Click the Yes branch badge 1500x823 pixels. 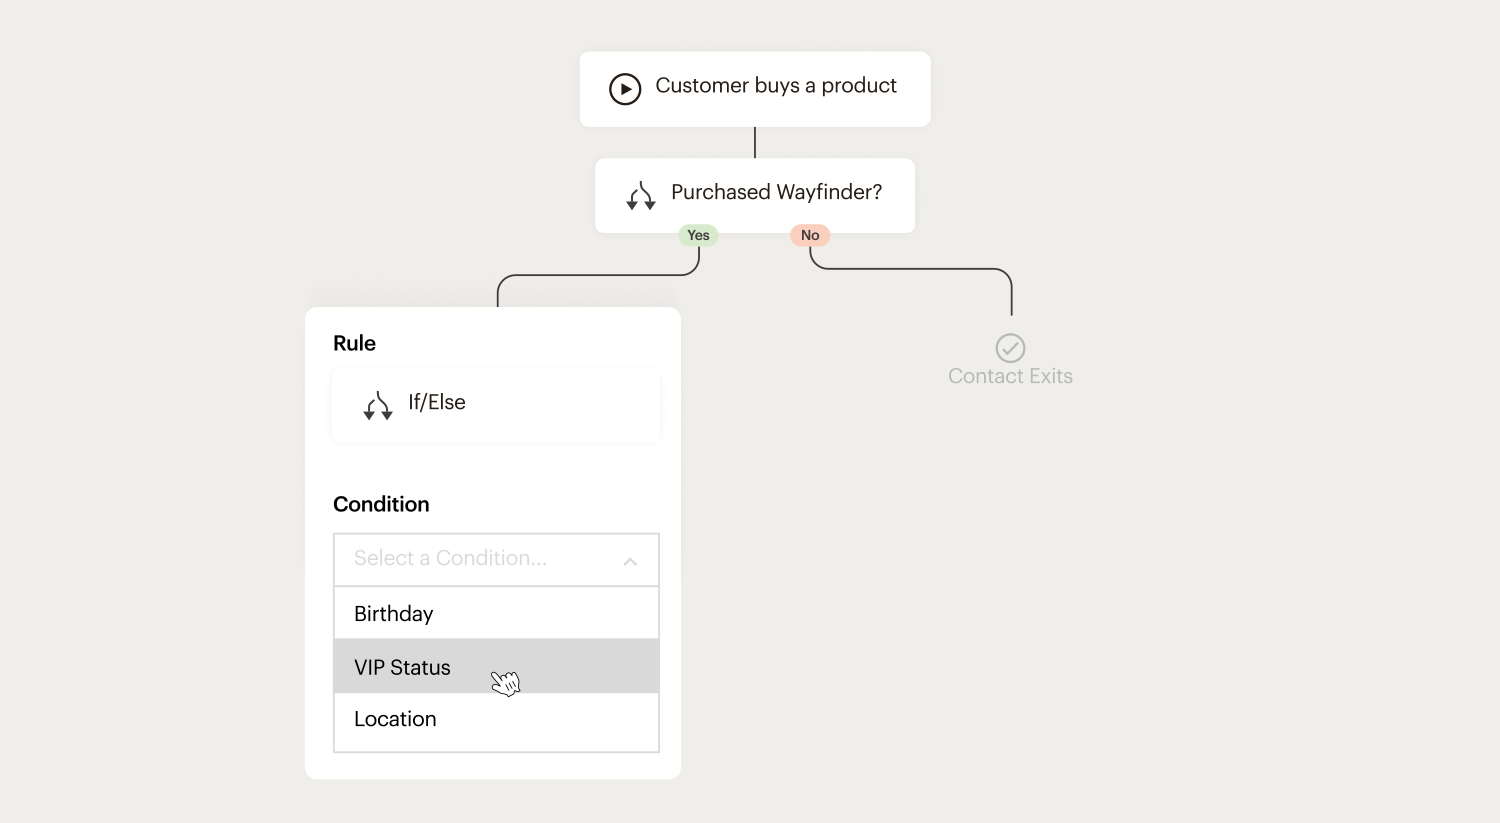(x=698, y=236)
